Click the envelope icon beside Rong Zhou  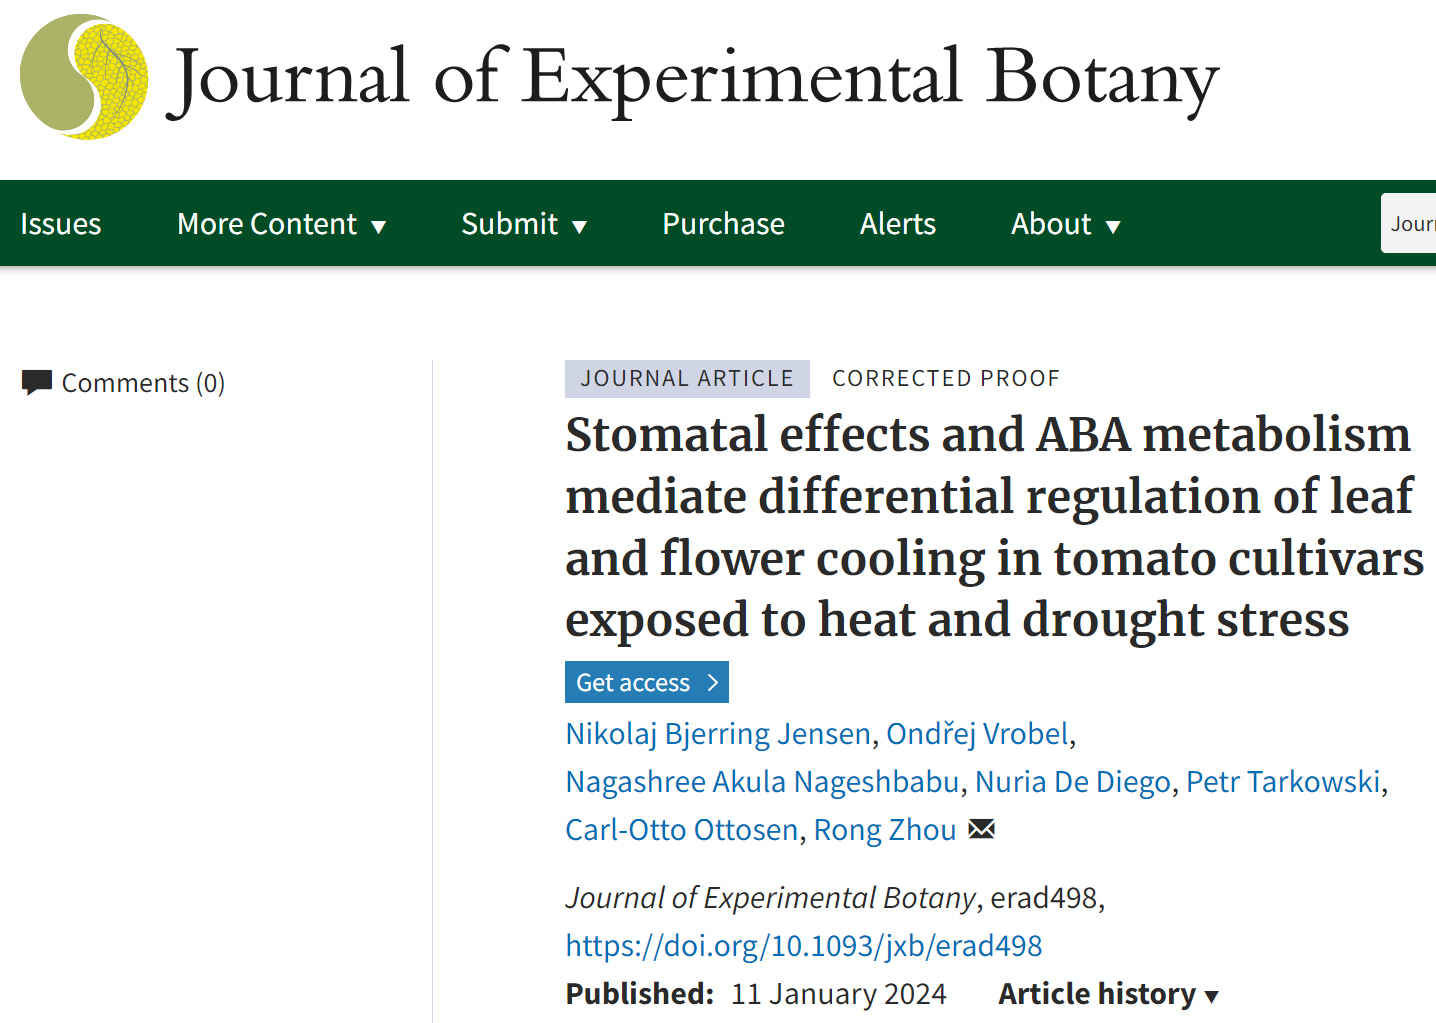coord(982,829)
